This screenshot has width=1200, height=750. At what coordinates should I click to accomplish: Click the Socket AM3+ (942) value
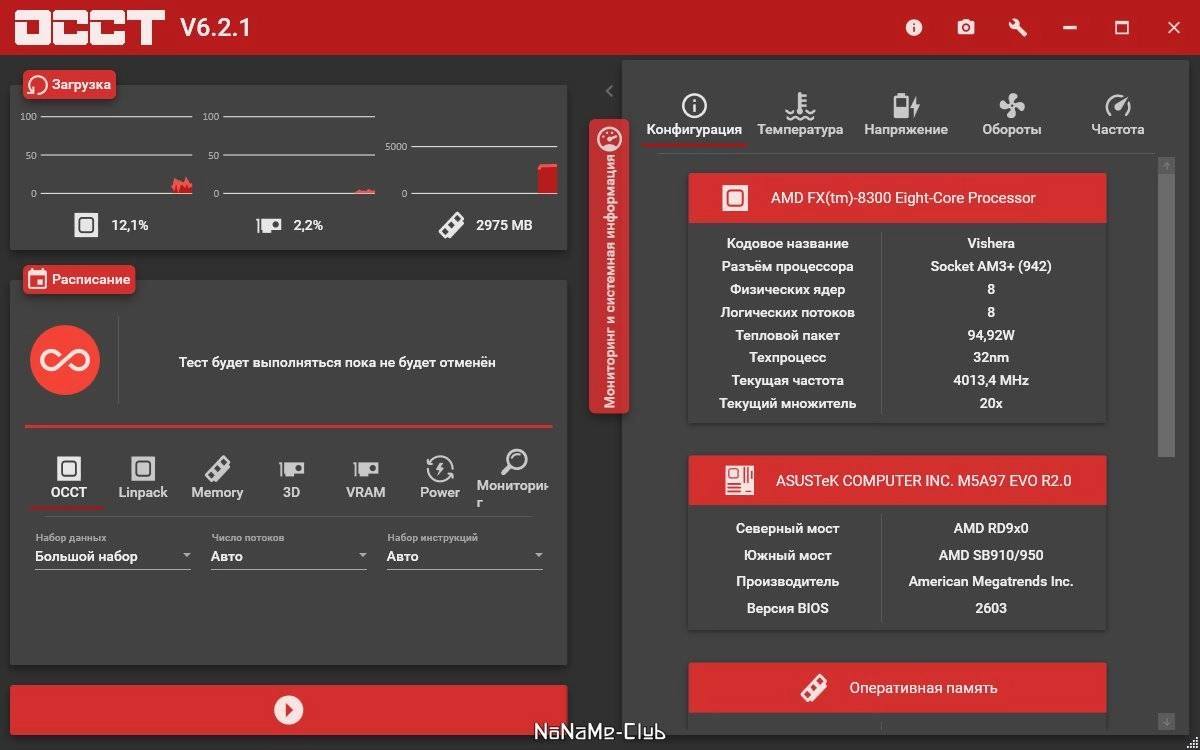click(x=991, y=266)
